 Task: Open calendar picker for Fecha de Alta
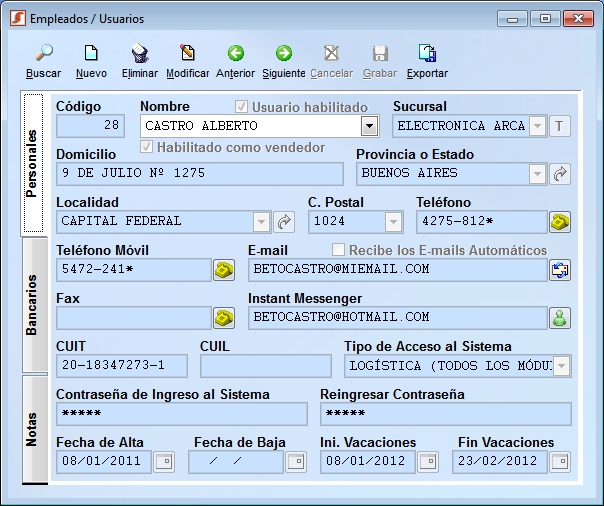(x=163, y=462)
